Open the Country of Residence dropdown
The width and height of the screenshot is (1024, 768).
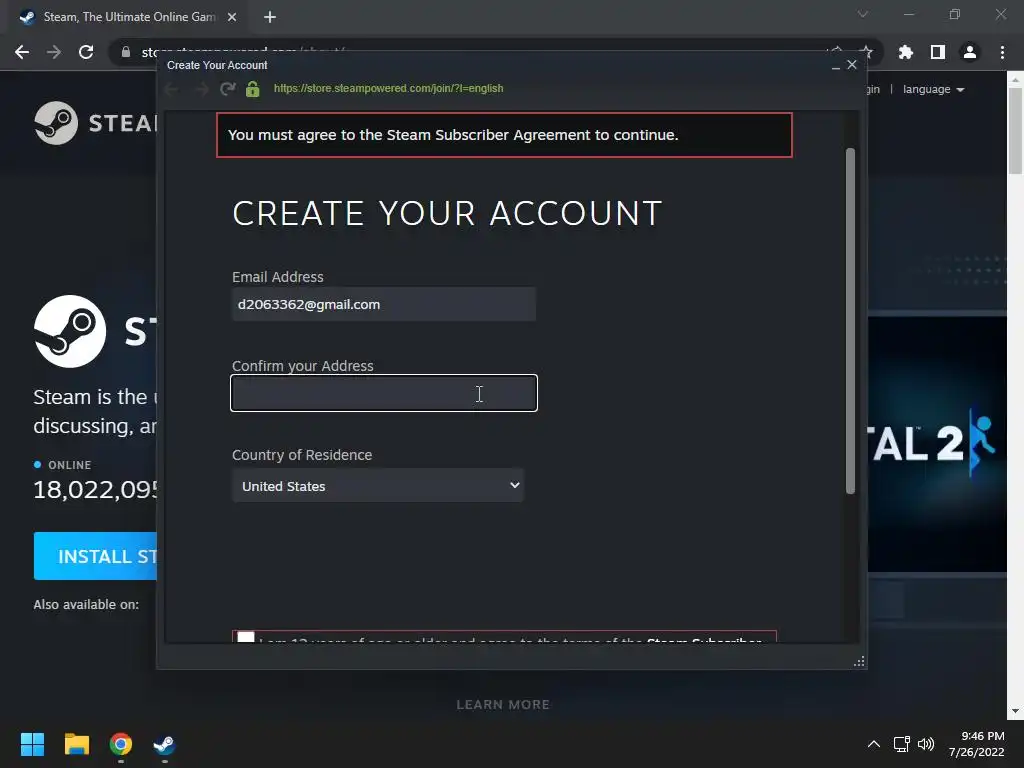pyautogui.click(x=378, y=485)
